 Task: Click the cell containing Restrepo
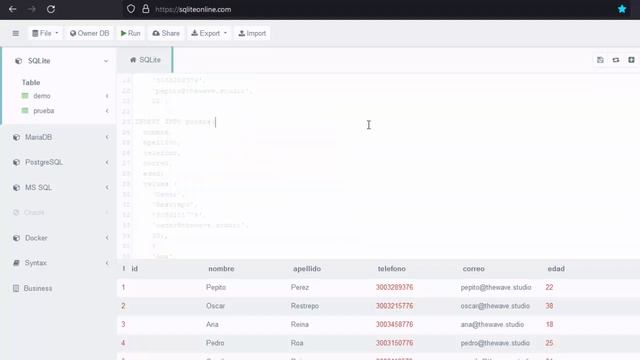coord(304,306)
